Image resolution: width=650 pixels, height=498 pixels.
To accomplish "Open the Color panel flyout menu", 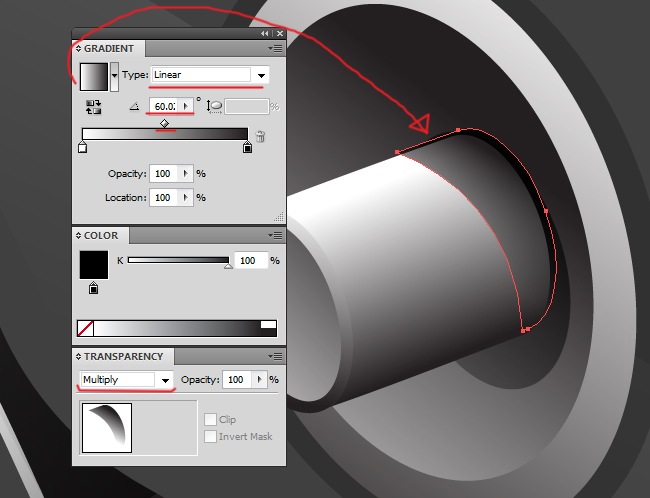I will tap(275, 236).
